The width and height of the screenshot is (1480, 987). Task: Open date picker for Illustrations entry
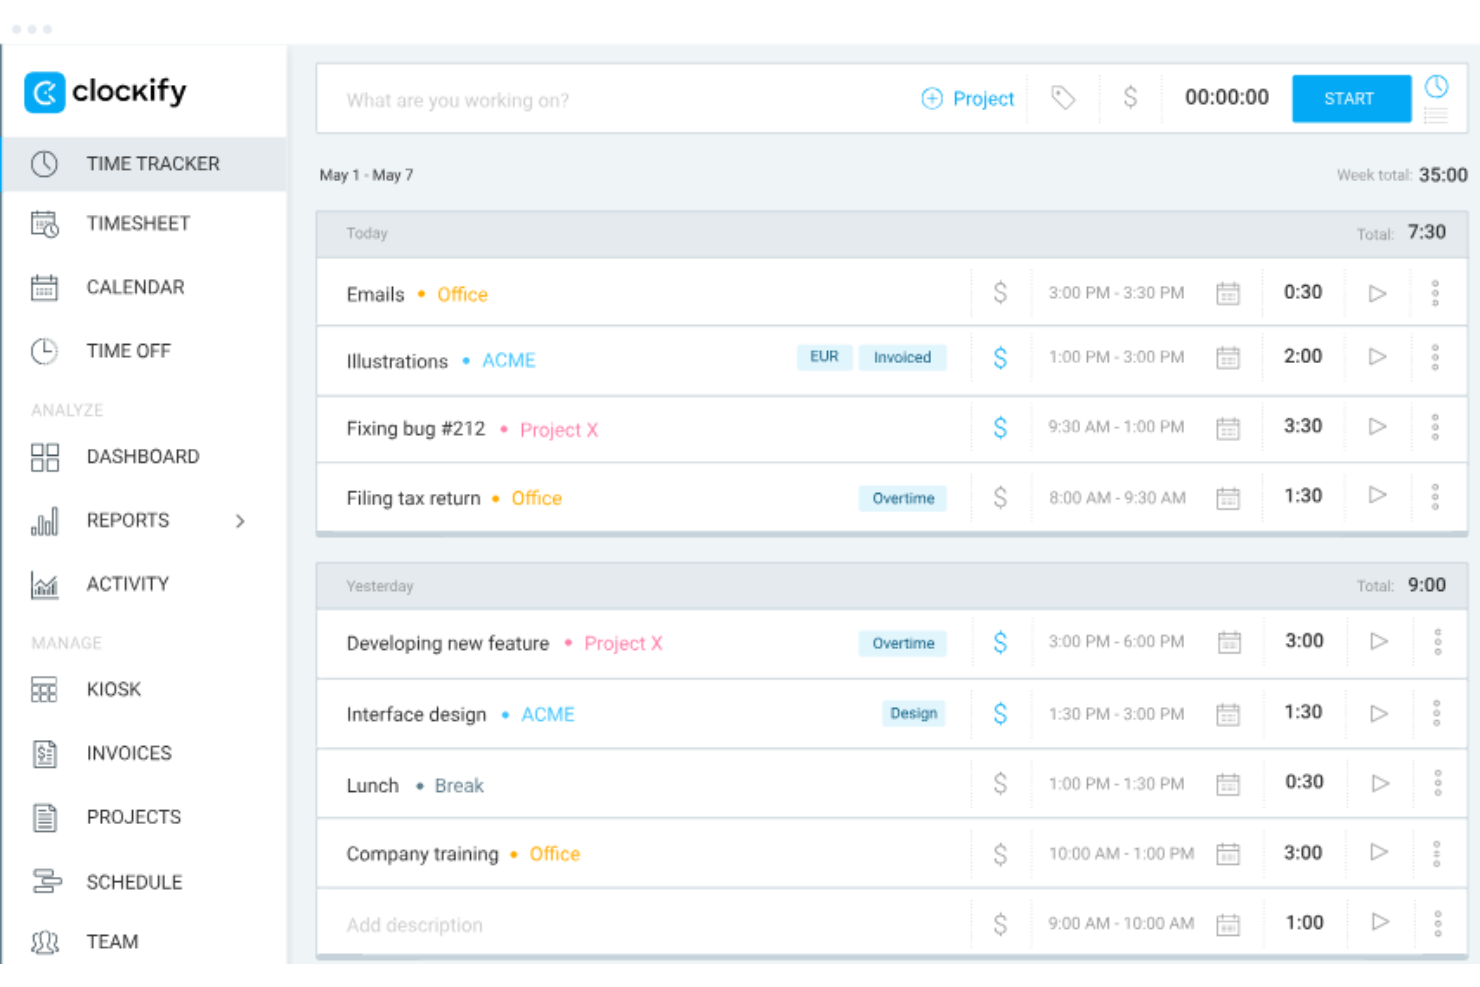tap(1228, 357)
